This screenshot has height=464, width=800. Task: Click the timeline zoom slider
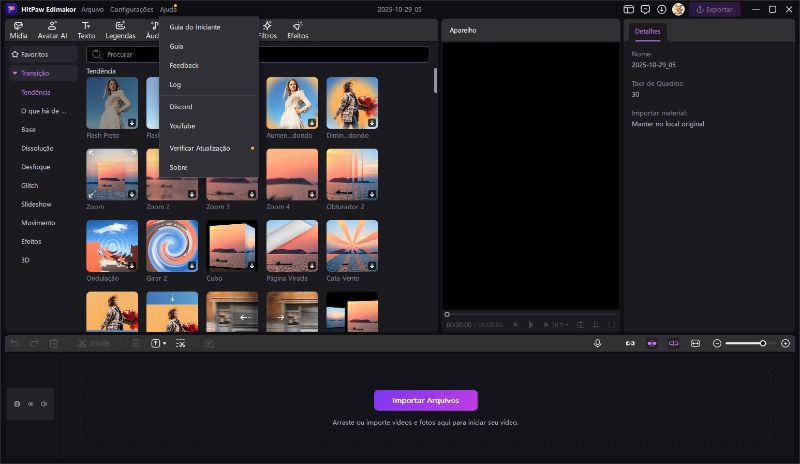745,343
